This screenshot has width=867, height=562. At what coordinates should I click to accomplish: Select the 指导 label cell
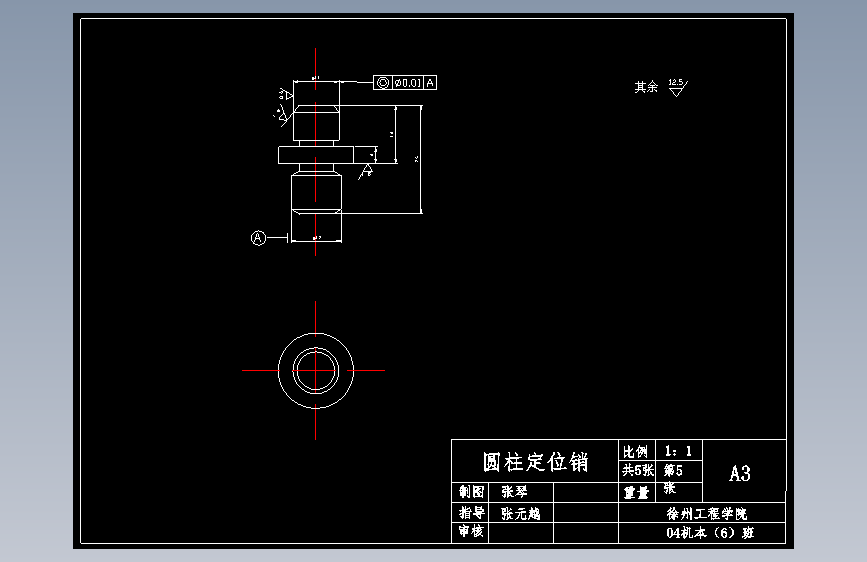[x=471, y=513]
